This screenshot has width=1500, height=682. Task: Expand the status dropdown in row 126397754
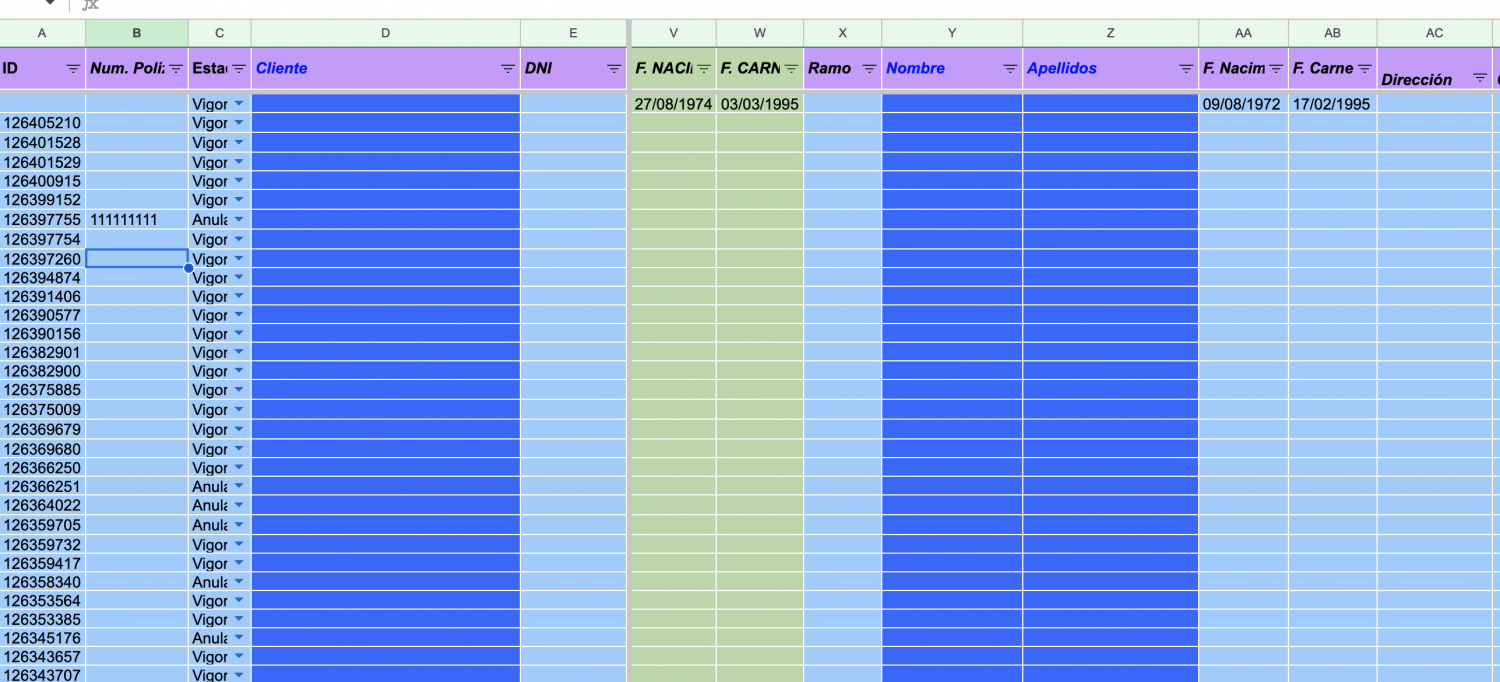pyautogui.click(x=239, y=240)
